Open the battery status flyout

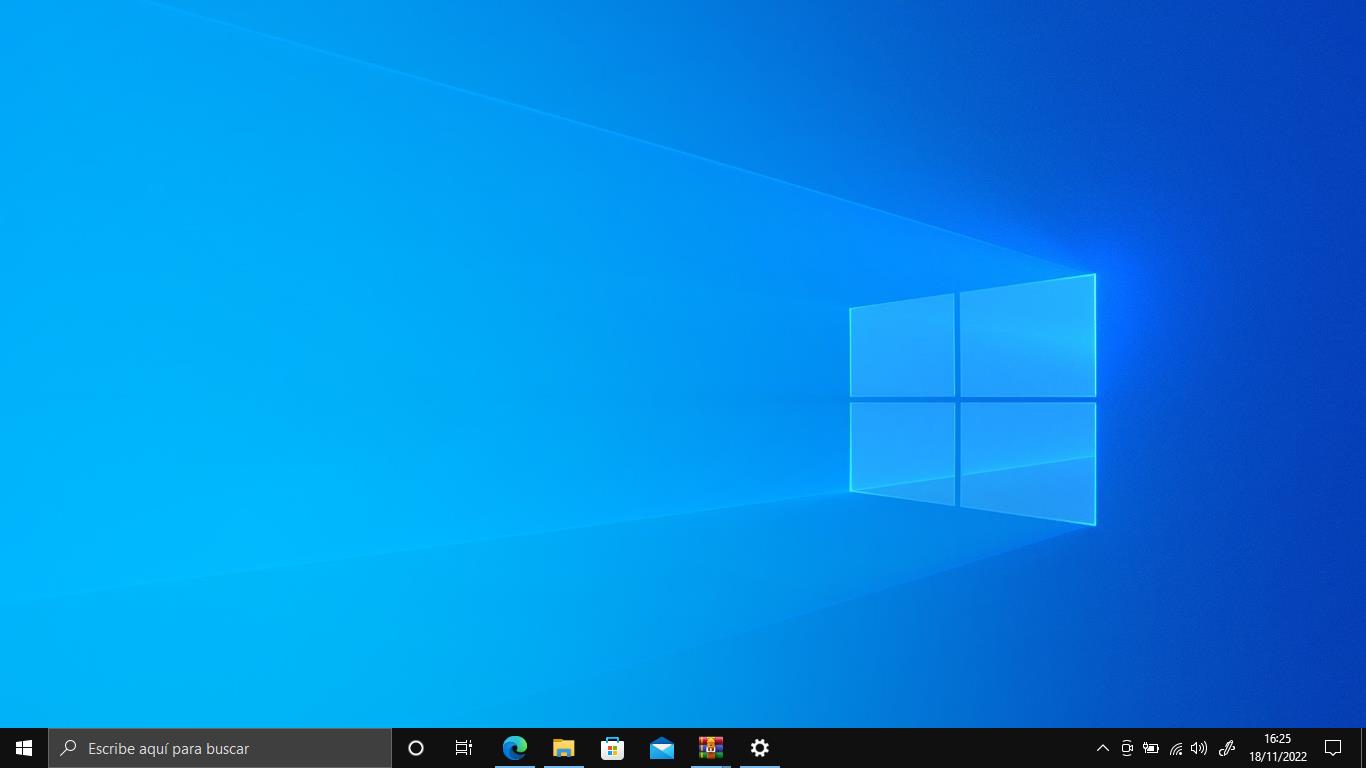[x=1151, y=748]
